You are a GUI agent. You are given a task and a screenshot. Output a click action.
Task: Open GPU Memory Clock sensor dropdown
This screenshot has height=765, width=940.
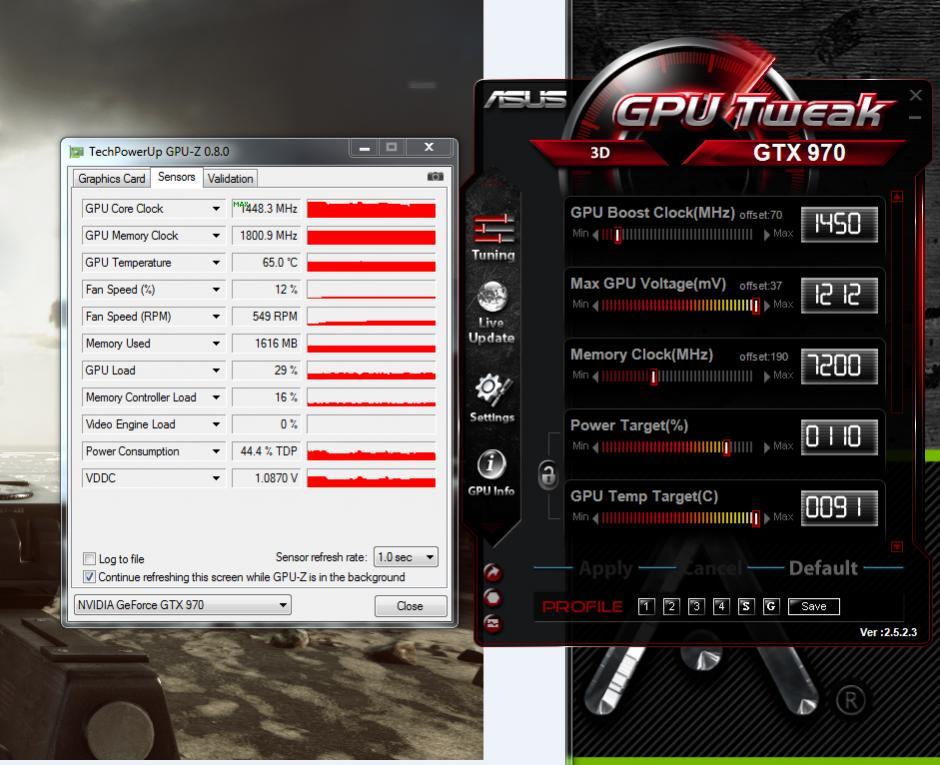tap(216, 236)
